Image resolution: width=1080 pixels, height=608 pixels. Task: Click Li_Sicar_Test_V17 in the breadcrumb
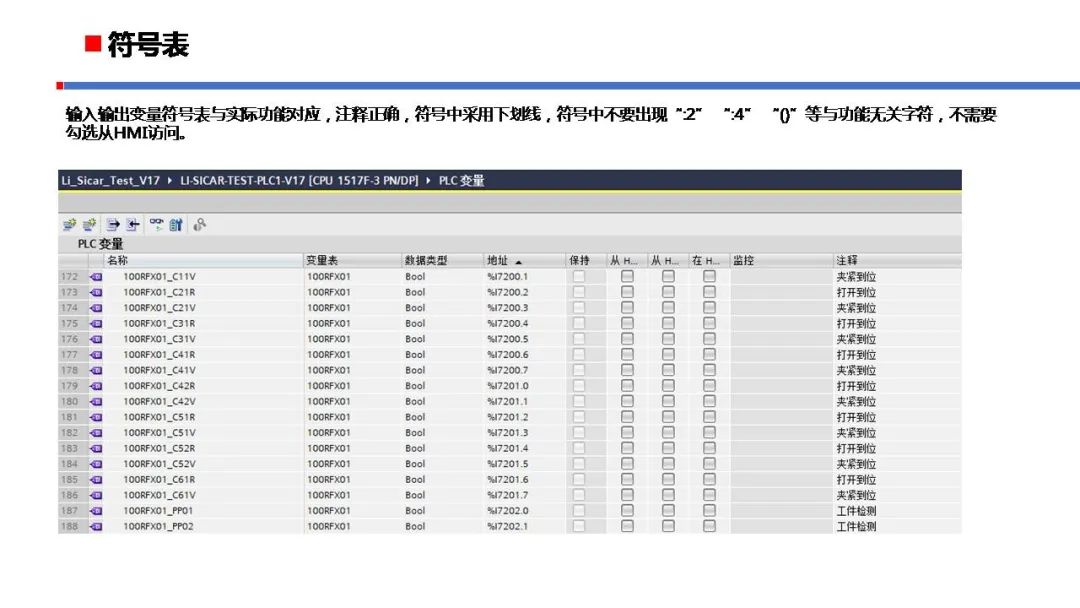click(110, 181)
